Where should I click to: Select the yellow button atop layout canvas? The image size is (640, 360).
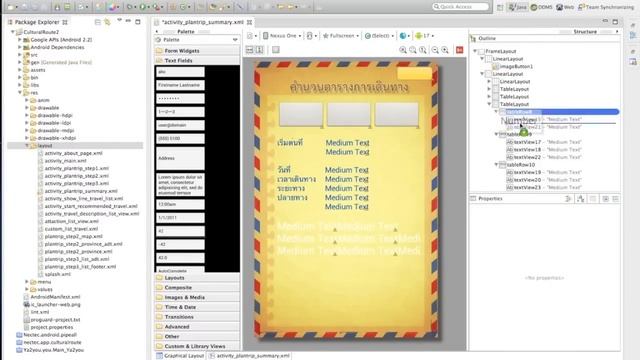(414, 73)
